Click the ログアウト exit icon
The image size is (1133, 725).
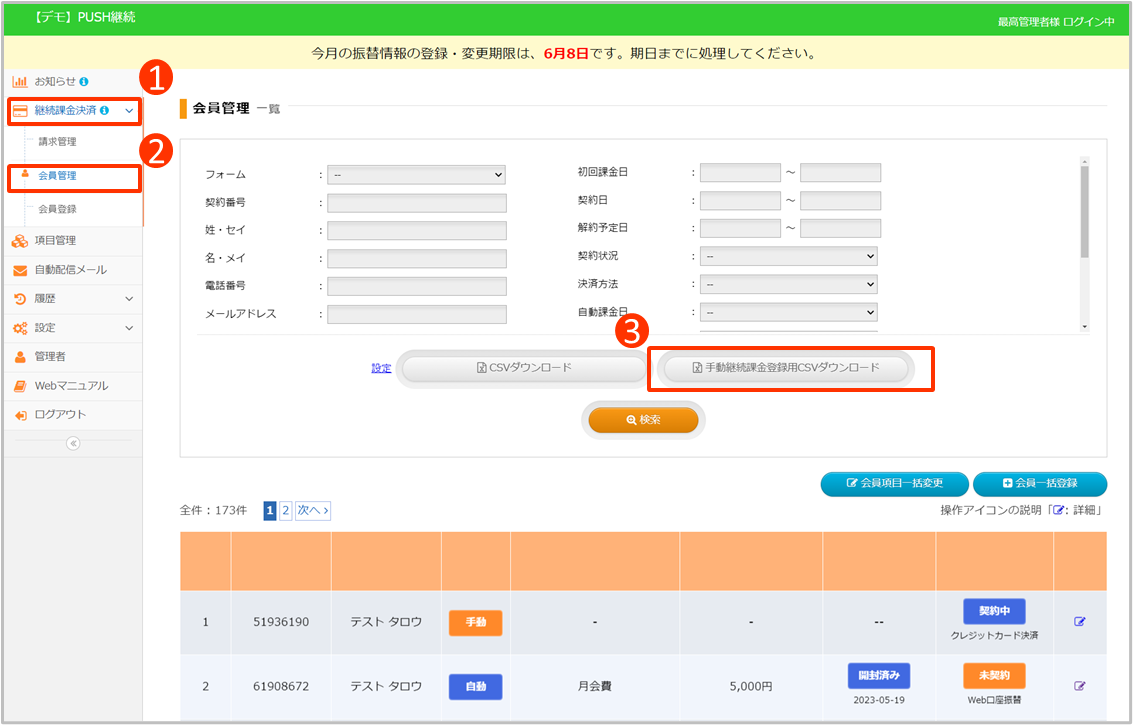pyautogui.click(x=20, y=415)
